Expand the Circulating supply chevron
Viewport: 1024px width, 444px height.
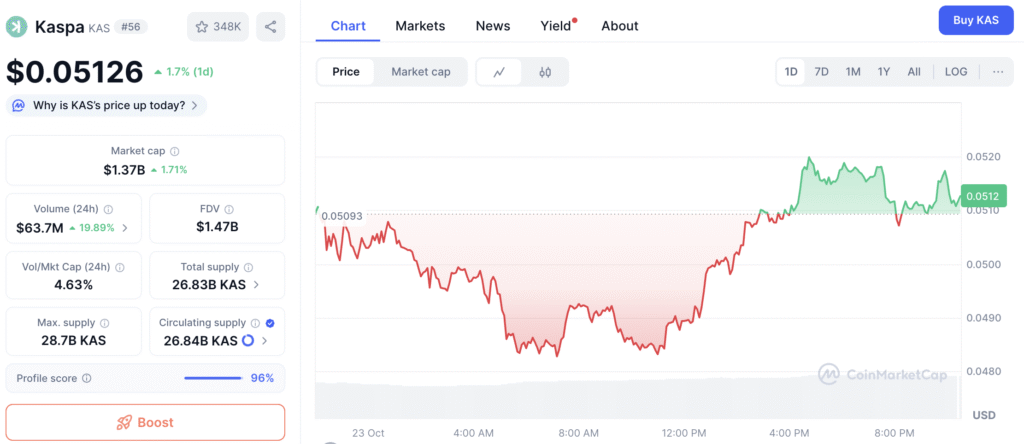(x=265, y=341)
